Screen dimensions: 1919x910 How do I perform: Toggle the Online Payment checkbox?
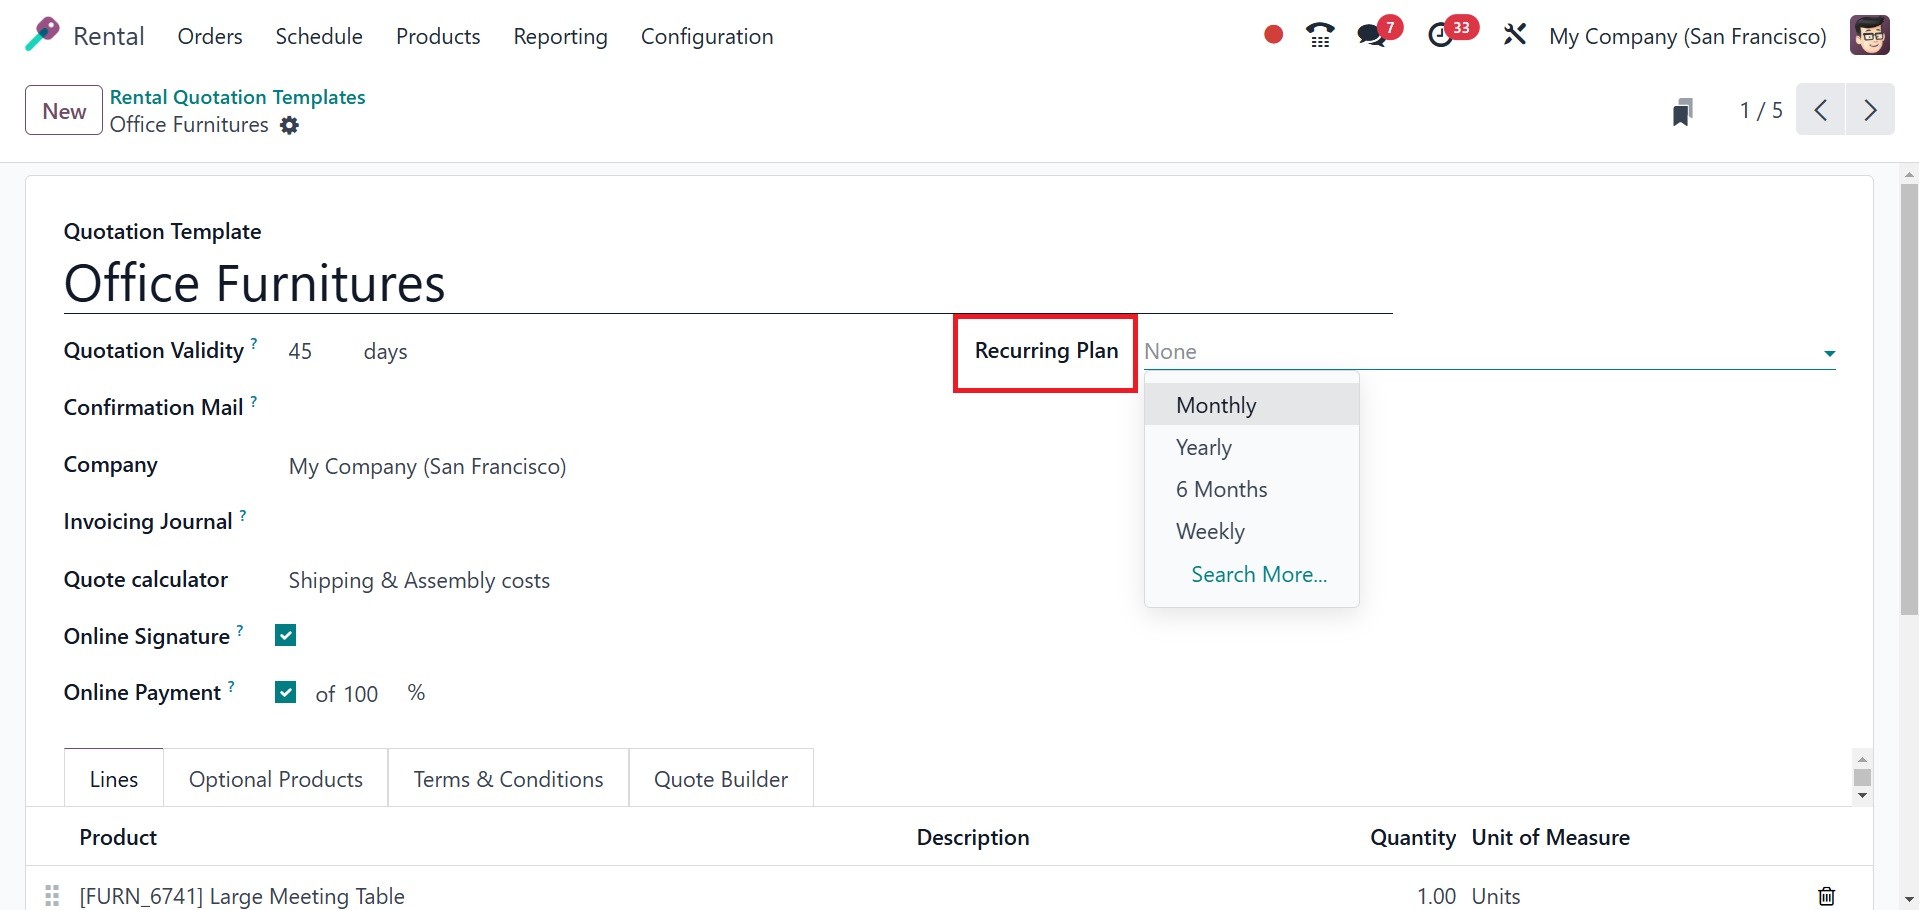(x=286, y=692)
